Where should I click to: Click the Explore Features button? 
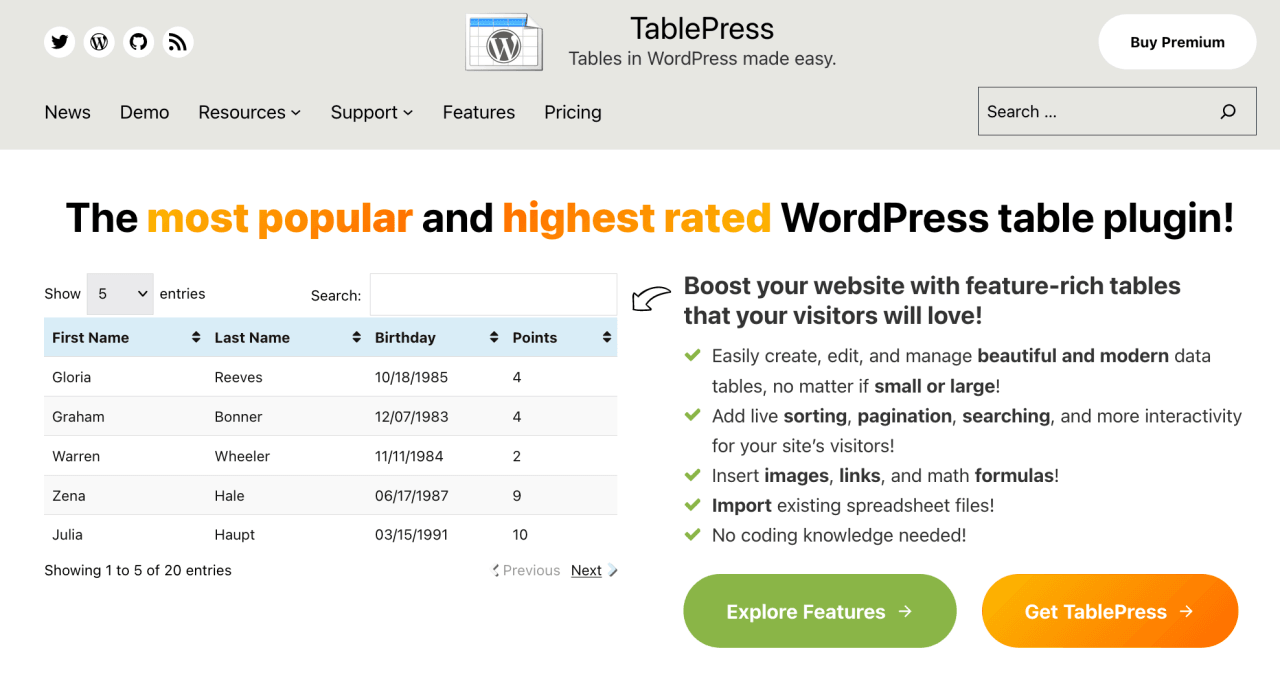(x=819, y=611)
